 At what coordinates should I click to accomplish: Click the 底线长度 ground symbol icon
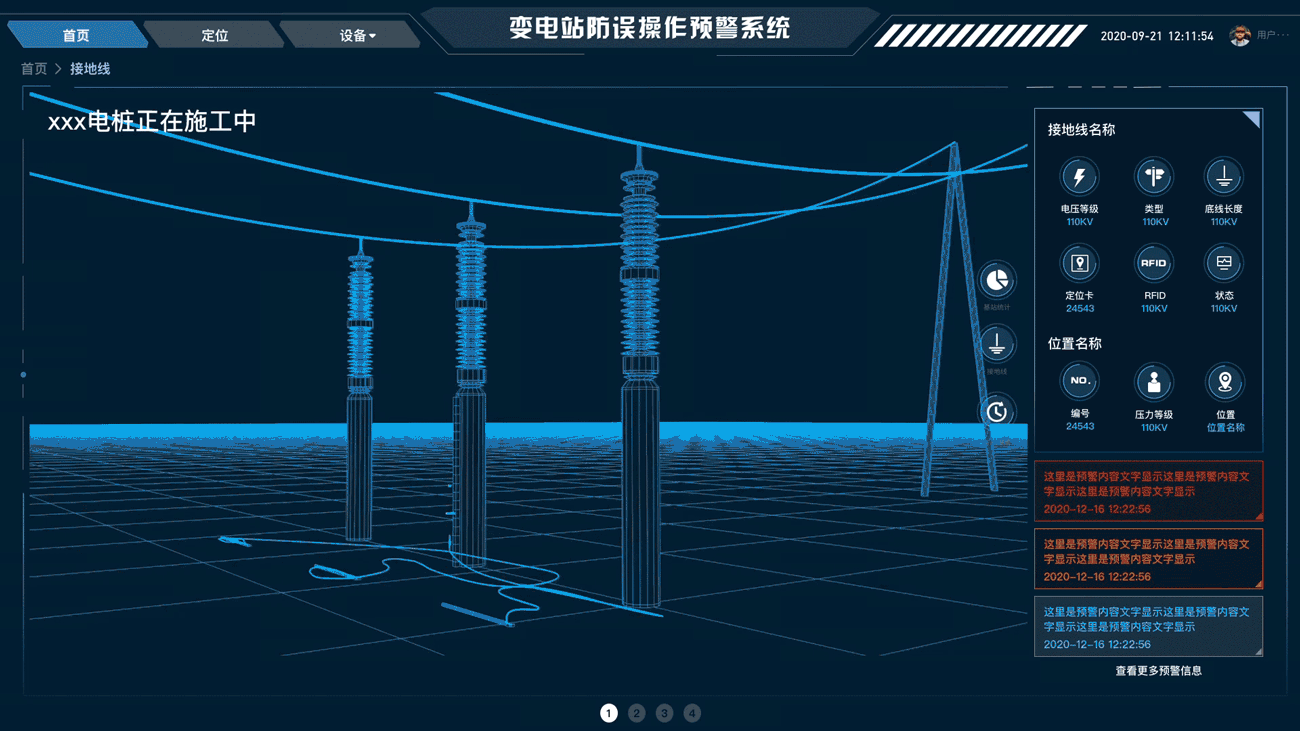tap(1223, 178)
